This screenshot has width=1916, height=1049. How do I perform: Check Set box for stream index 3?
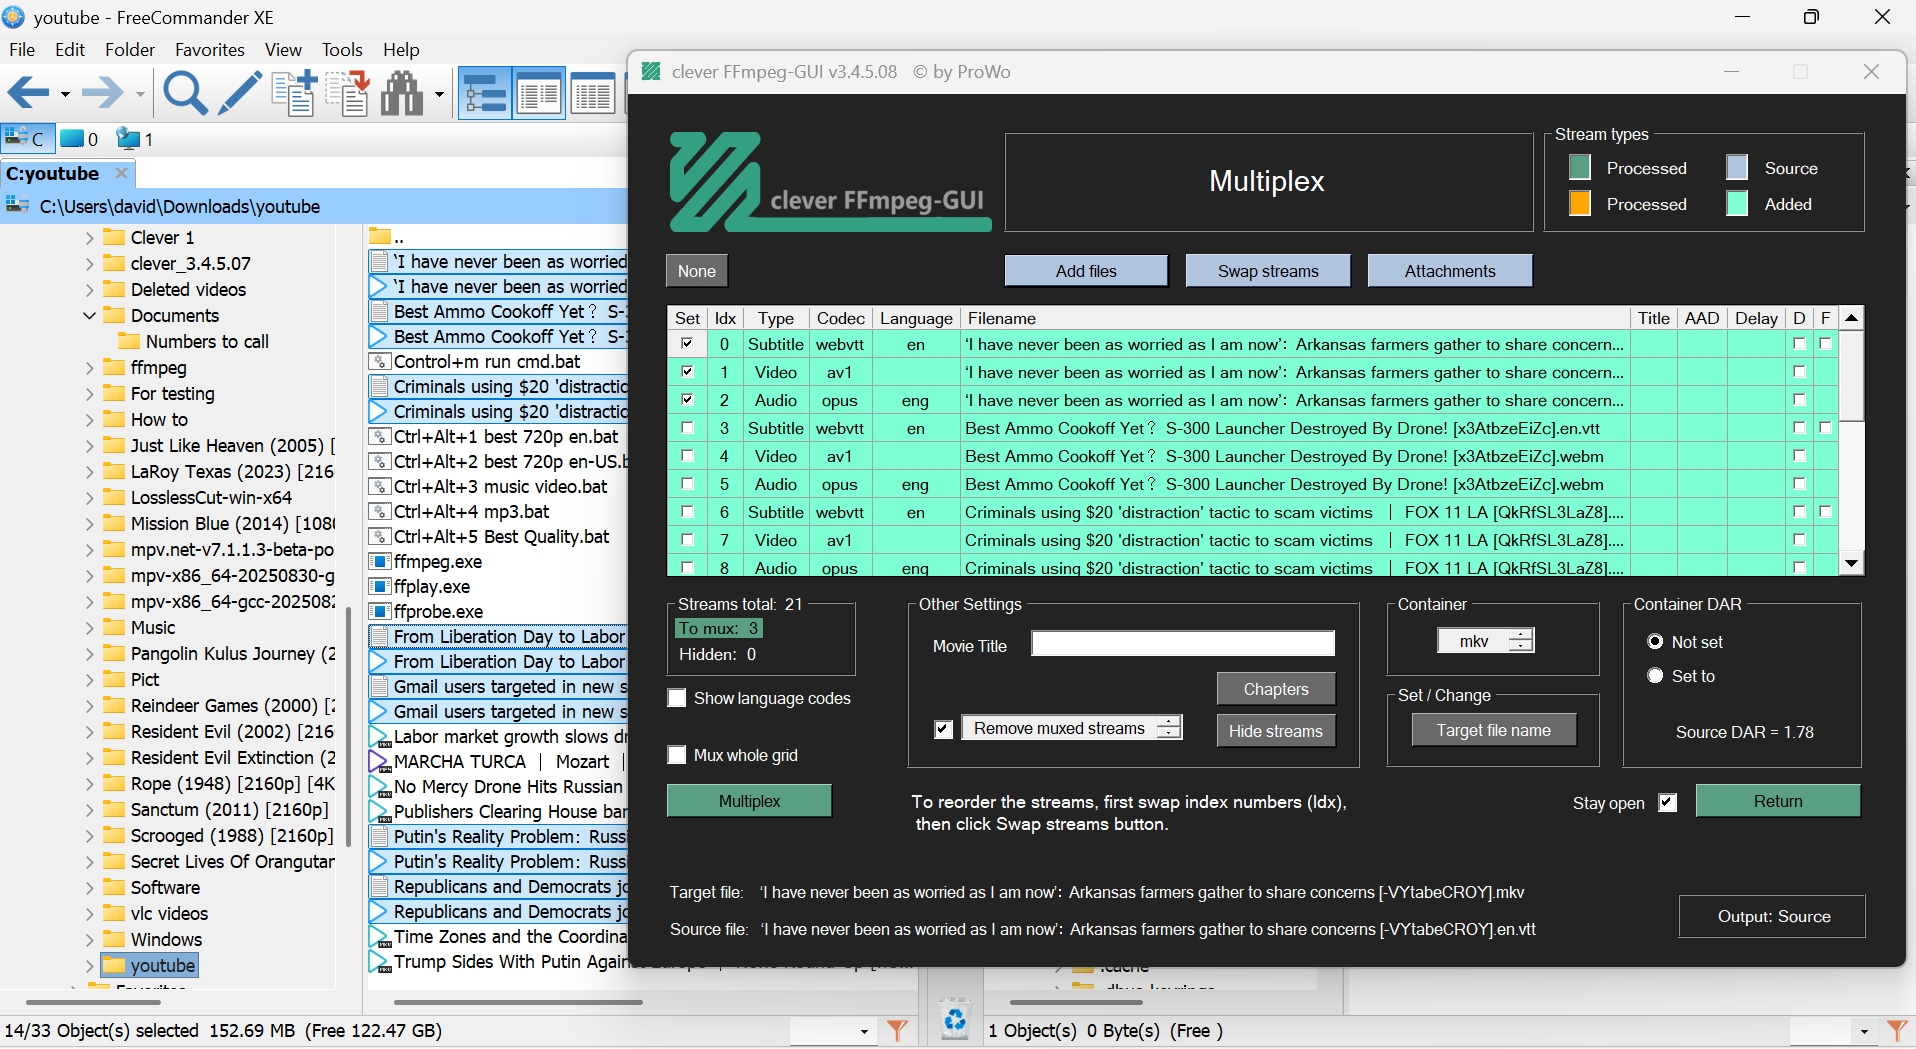pos(687,428)
